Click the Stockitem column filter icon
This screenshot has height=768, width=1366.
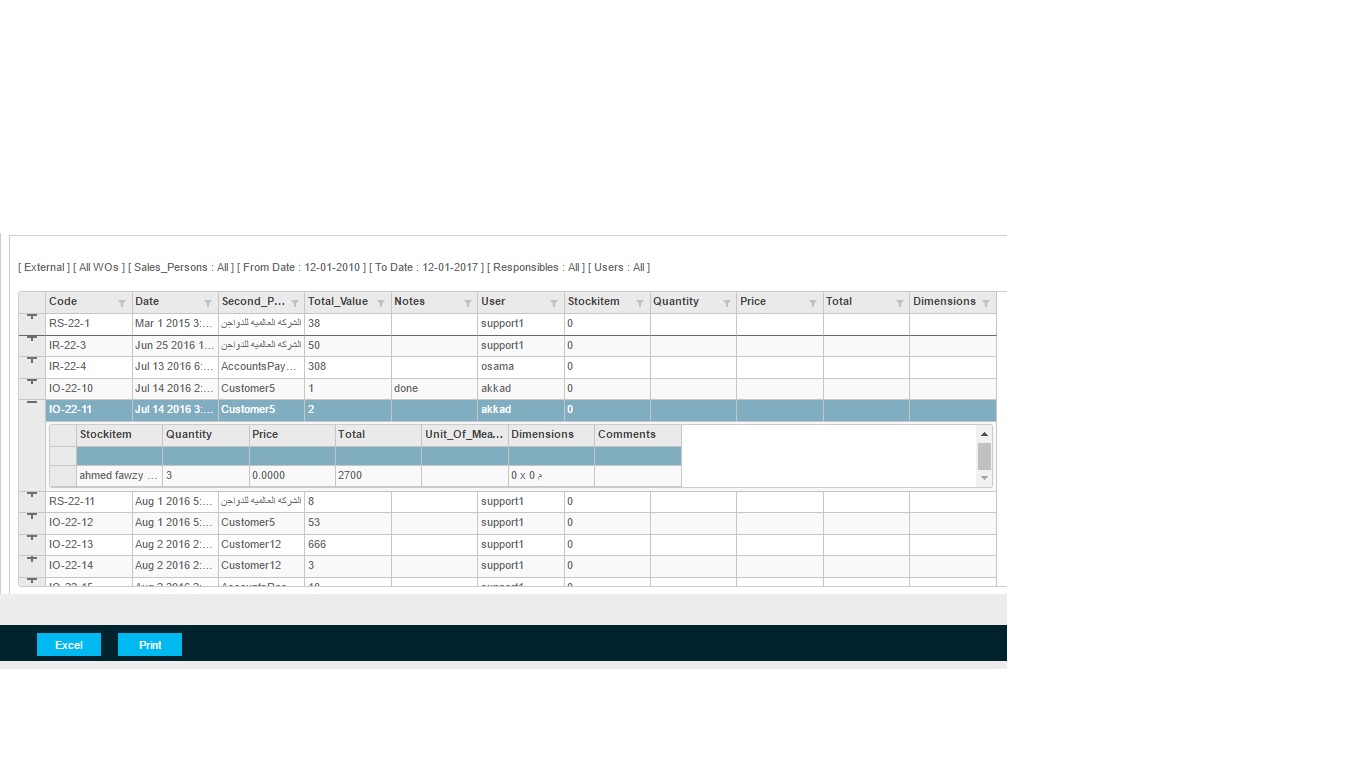pos(640,303)
